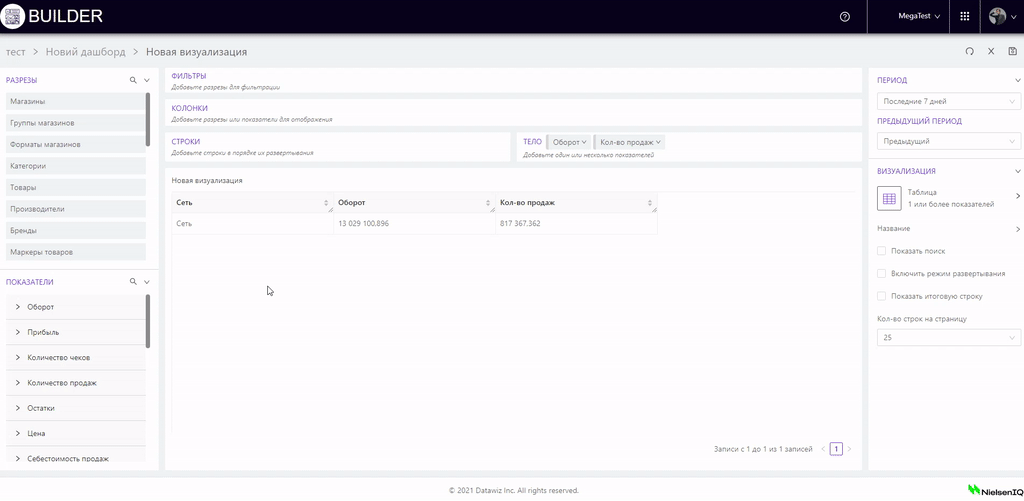Enable the Показать поиск checkbox
This screenshot has height=501, width=1024.
[881, 251]
